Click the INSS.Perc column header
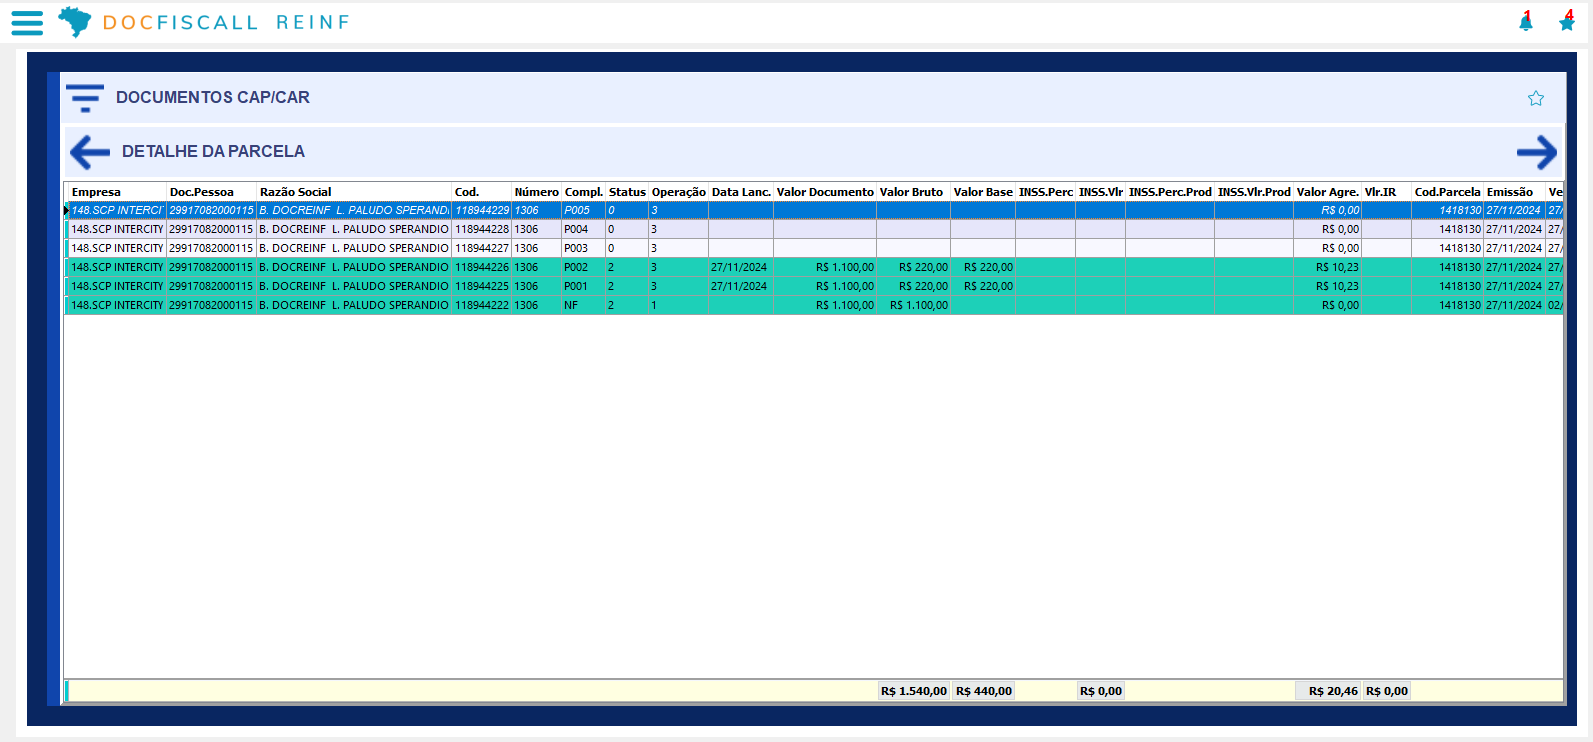 coord(1046,192)
